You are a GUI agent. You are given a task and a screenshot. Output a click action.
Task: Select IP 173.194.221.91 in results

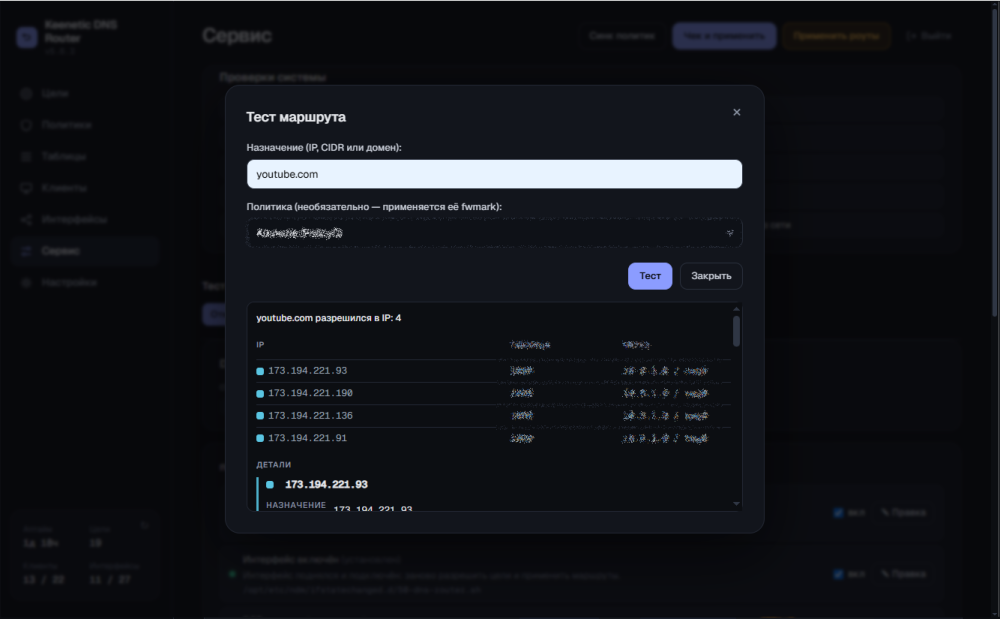pos(307,438)
